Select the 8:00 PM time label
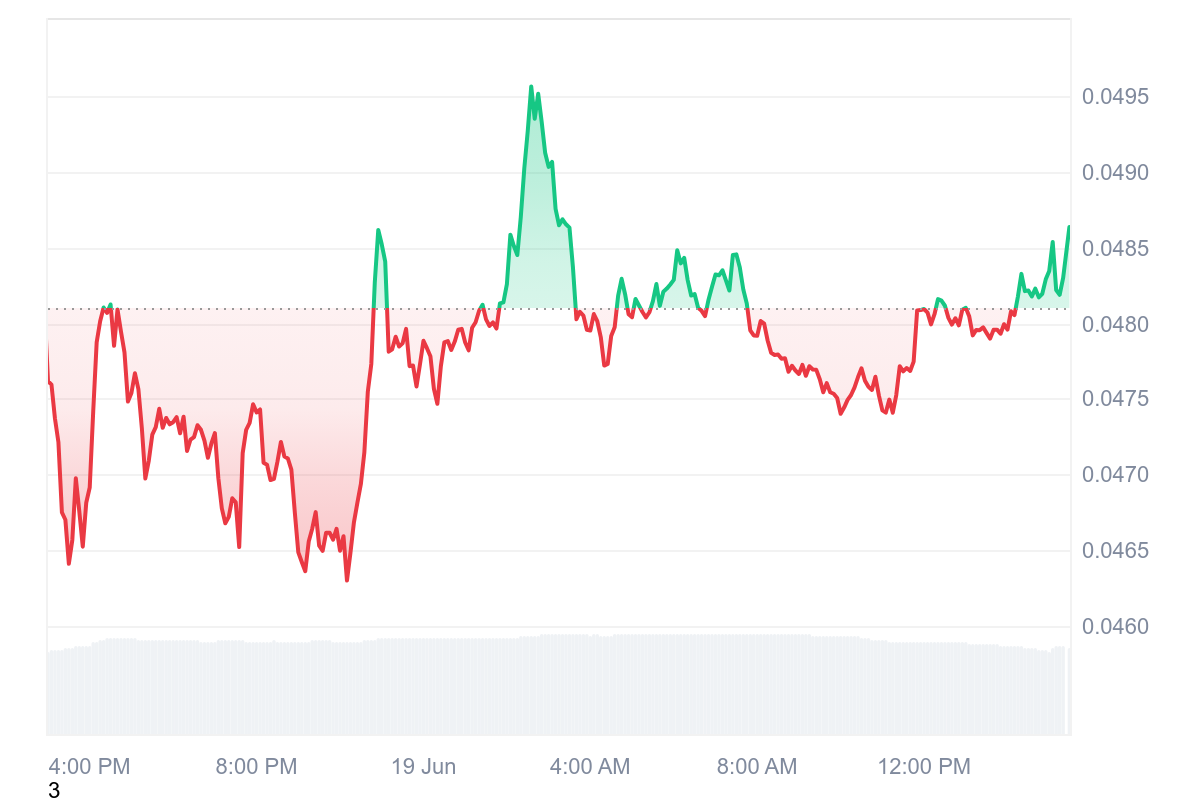Screen dimensions: 1200x800 (x=256, y=767)
